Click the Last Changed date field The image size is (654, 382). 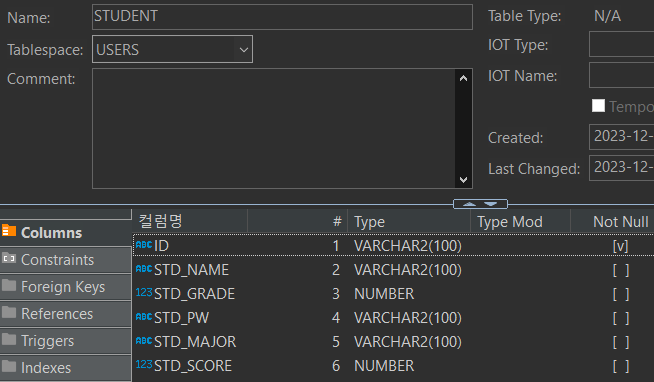[x=621, y=168]
